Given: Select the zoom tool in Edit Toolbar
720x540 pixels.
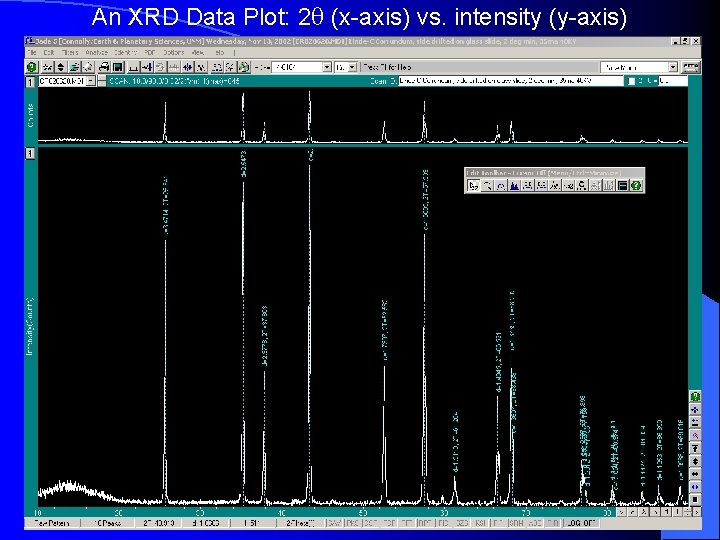Looking at the screenshot, I should tap(487, 186).
